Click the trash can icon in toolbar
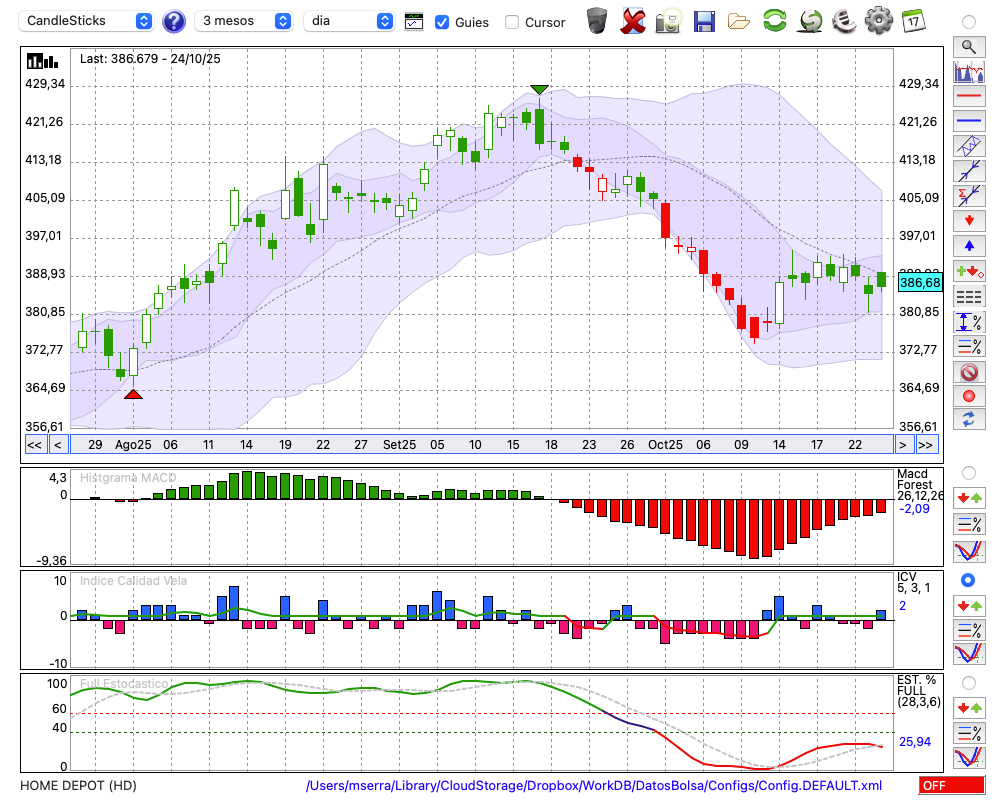The height and width of the screenshot is (800, 1000). 597,20
